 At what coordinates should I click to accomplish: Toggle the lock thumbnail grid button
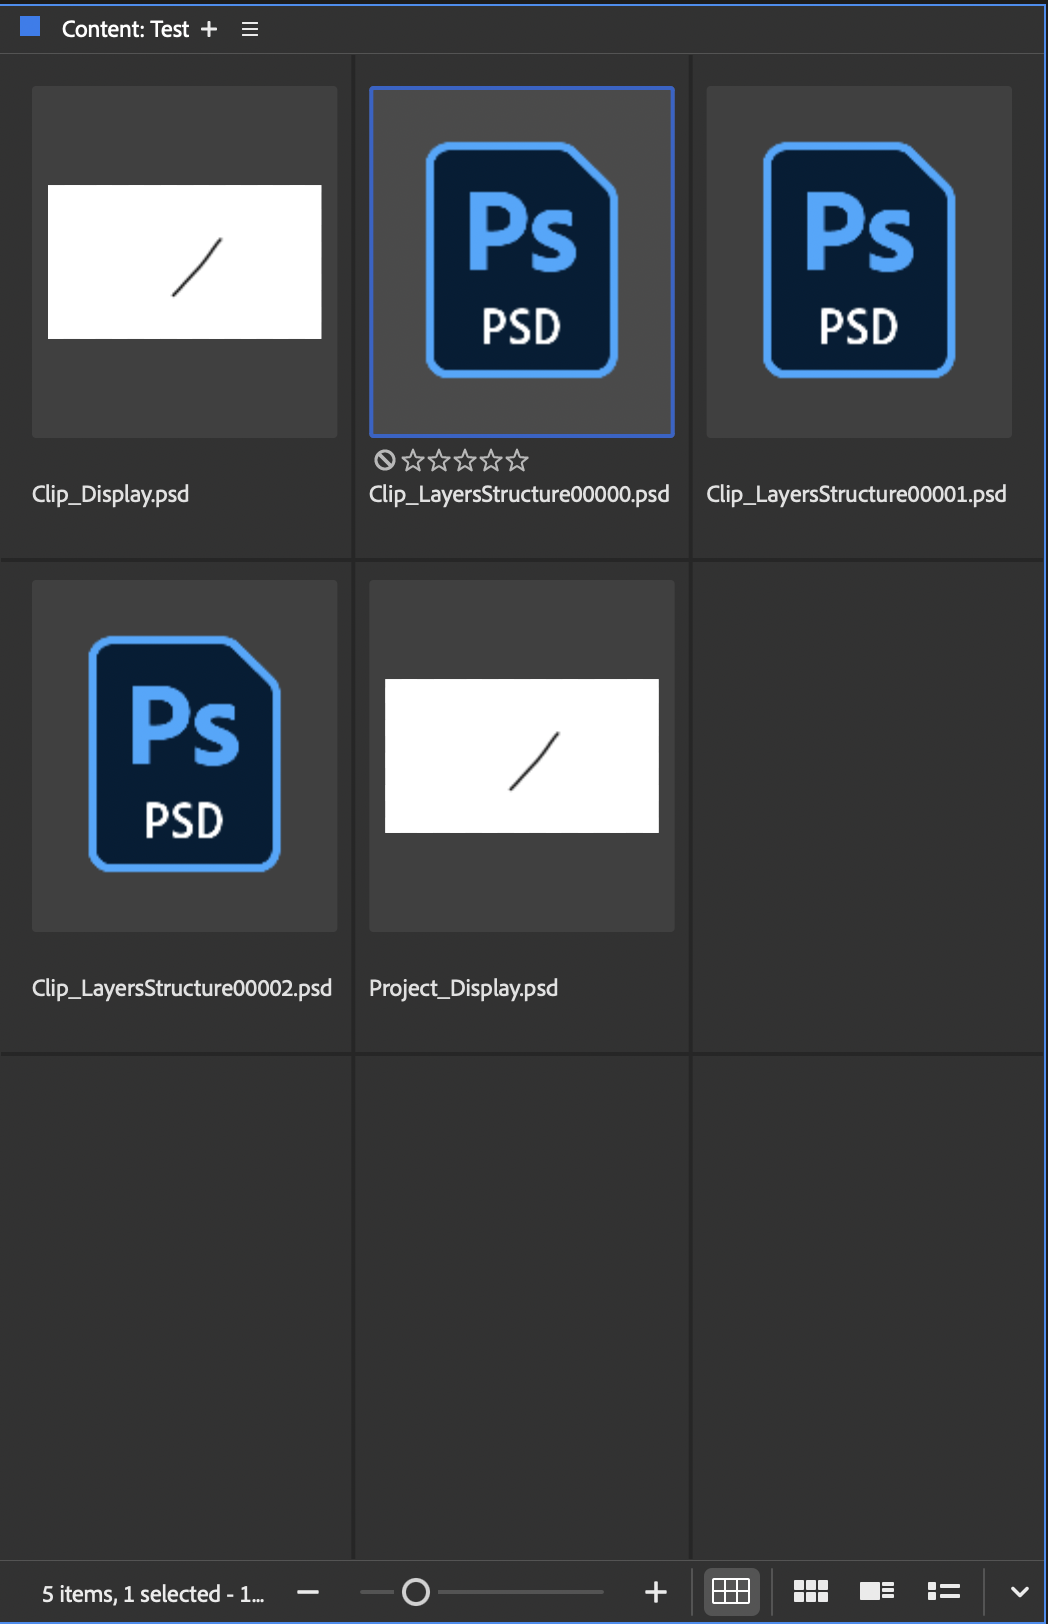point(731,1592)
